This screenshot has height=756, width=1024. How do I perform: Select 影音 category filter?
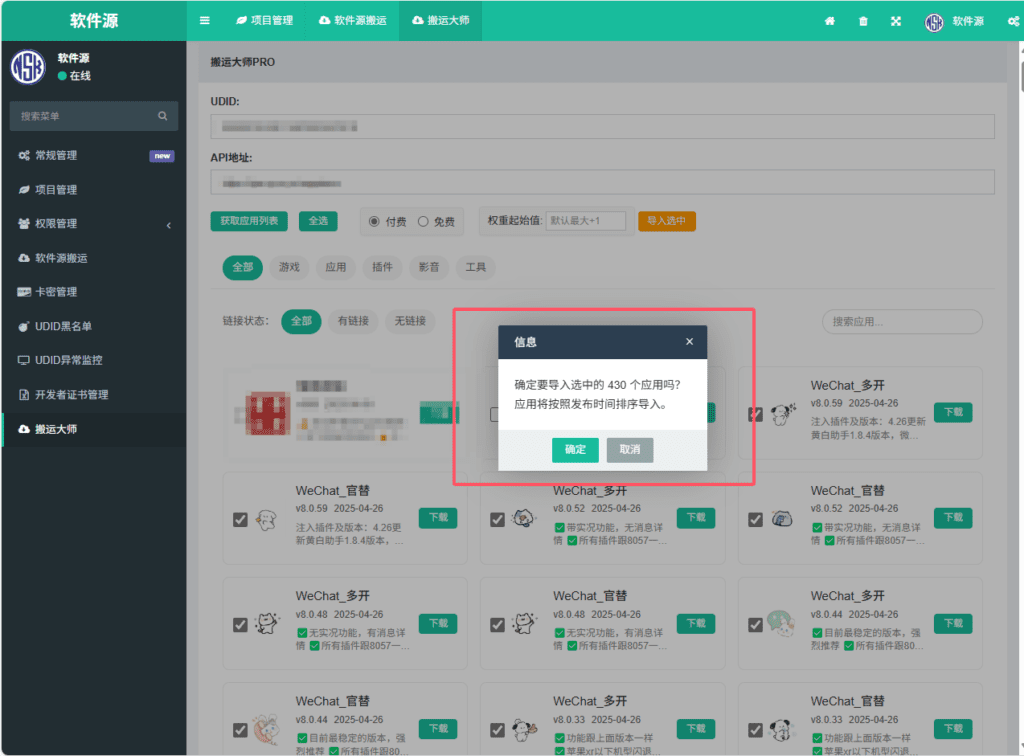point(428,267)
